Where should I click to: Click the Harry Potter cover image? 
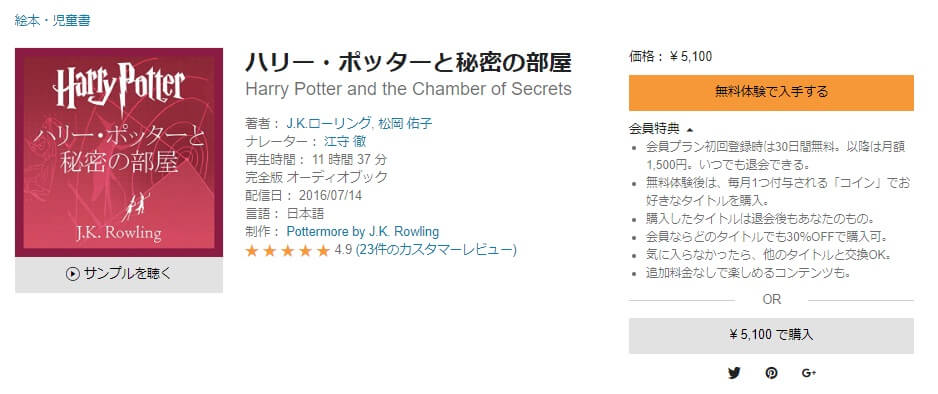pyautogui.click(x=119, y=152)
